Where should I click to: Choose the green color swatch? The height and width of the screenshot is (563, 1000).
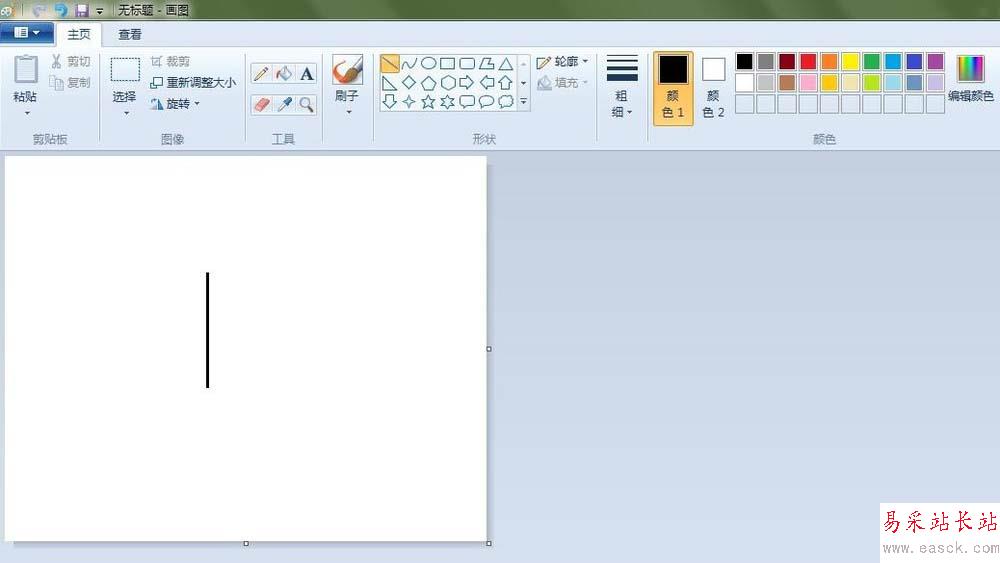coord(871,61)
